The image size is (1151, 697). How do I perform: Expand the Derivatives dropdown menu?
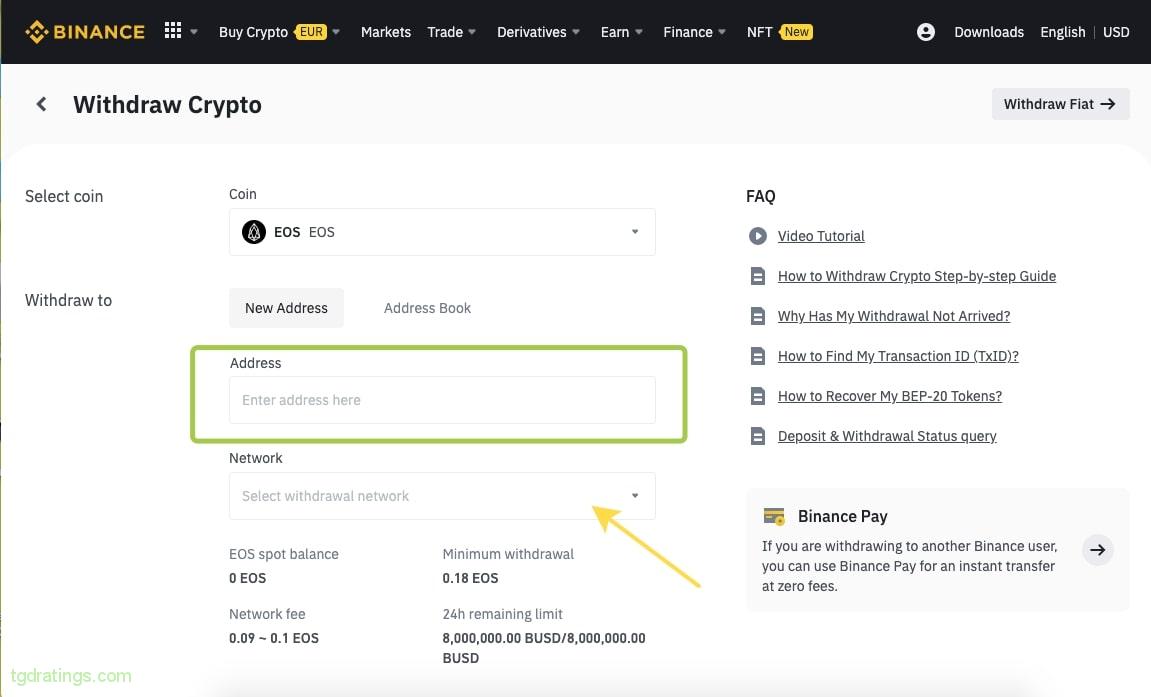[x=538, y=32]
